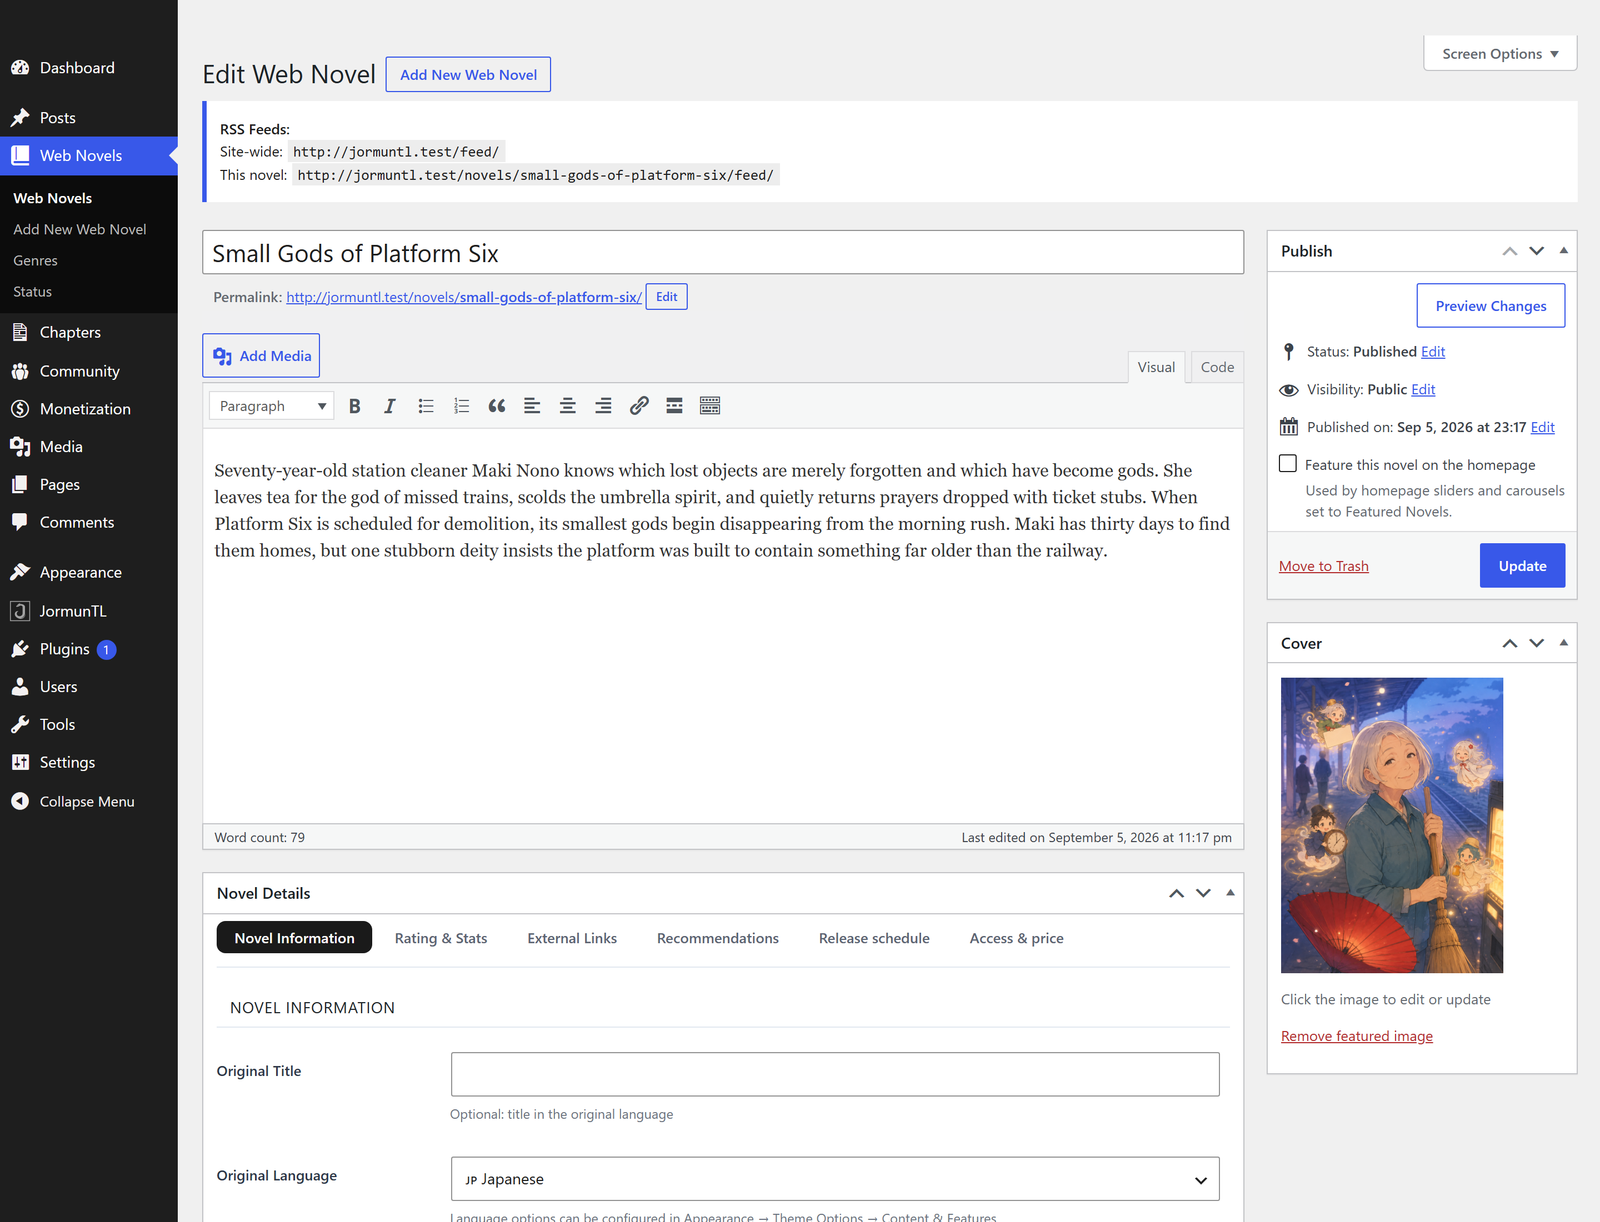Toggle bold formatting in editor toolbar
This screenshot has height=1222, width=1600.
(354, 406)
